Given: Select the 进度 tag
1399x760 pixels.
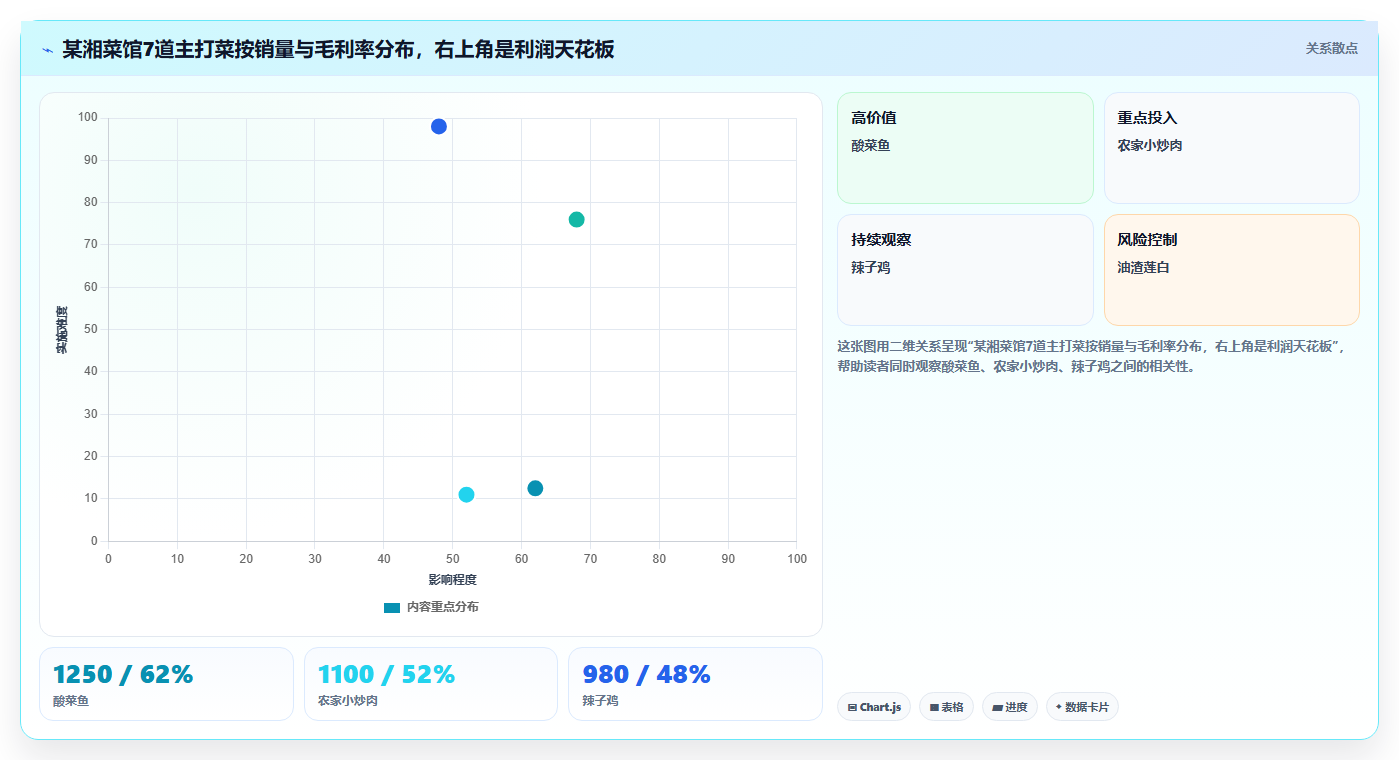Looking at the screenshot, I should [x=1010, y=707].
